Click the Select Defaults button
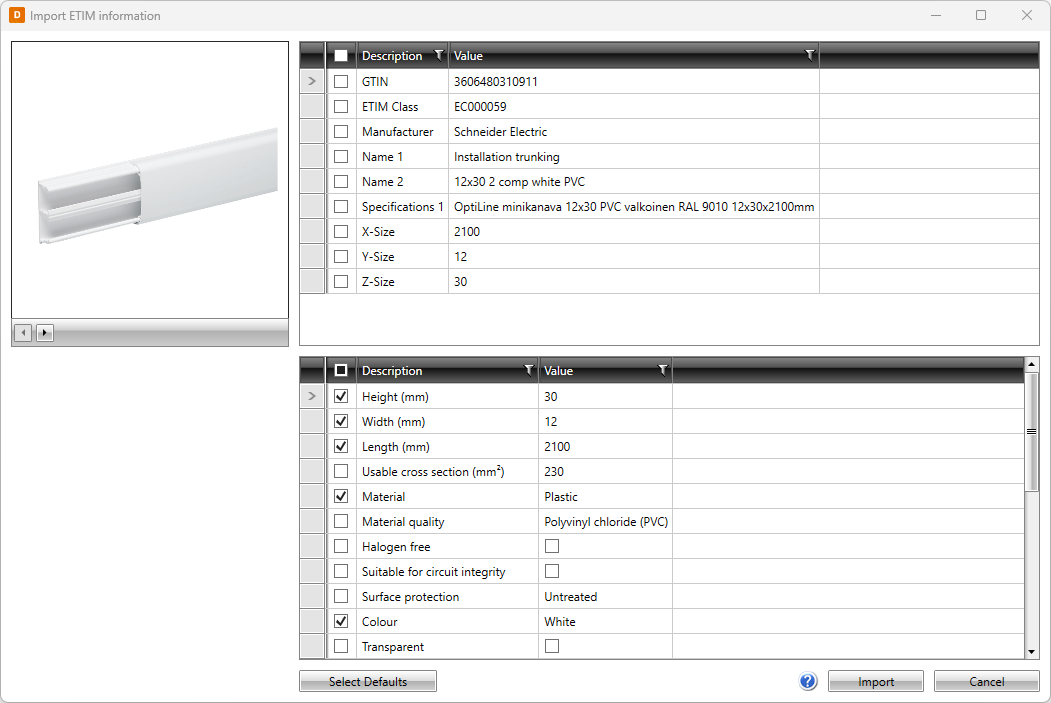 coord(368,681)
